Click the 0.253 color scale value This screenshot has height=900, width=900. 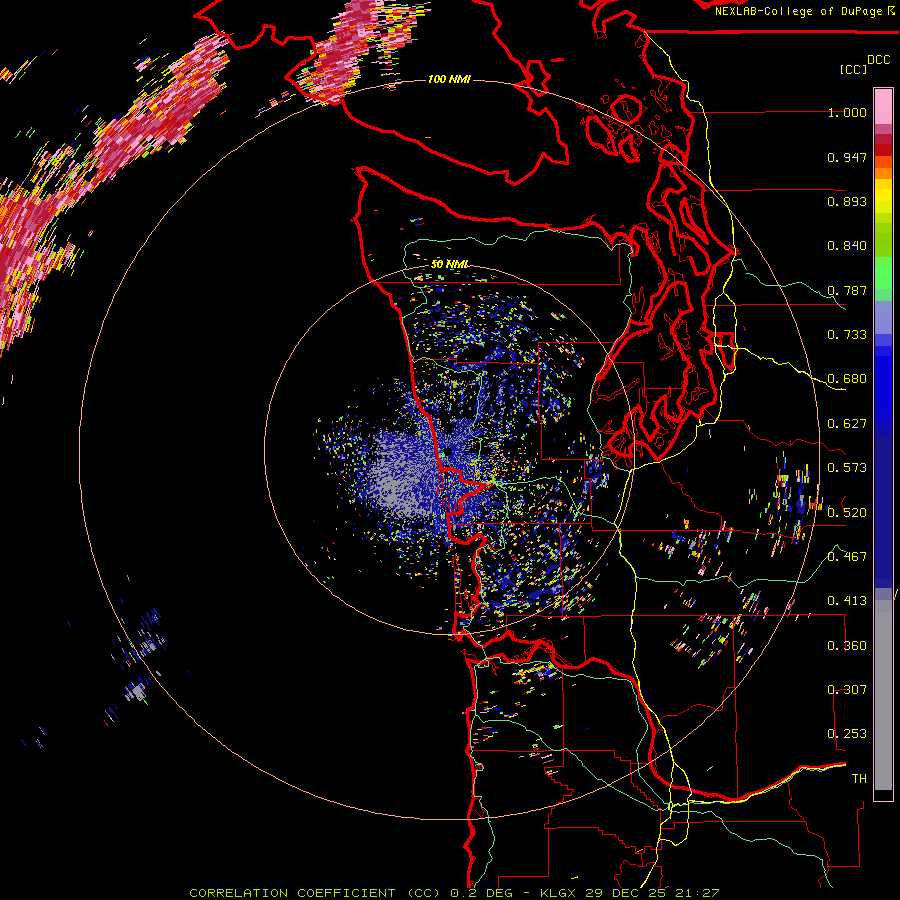click(x=847, y=734)
